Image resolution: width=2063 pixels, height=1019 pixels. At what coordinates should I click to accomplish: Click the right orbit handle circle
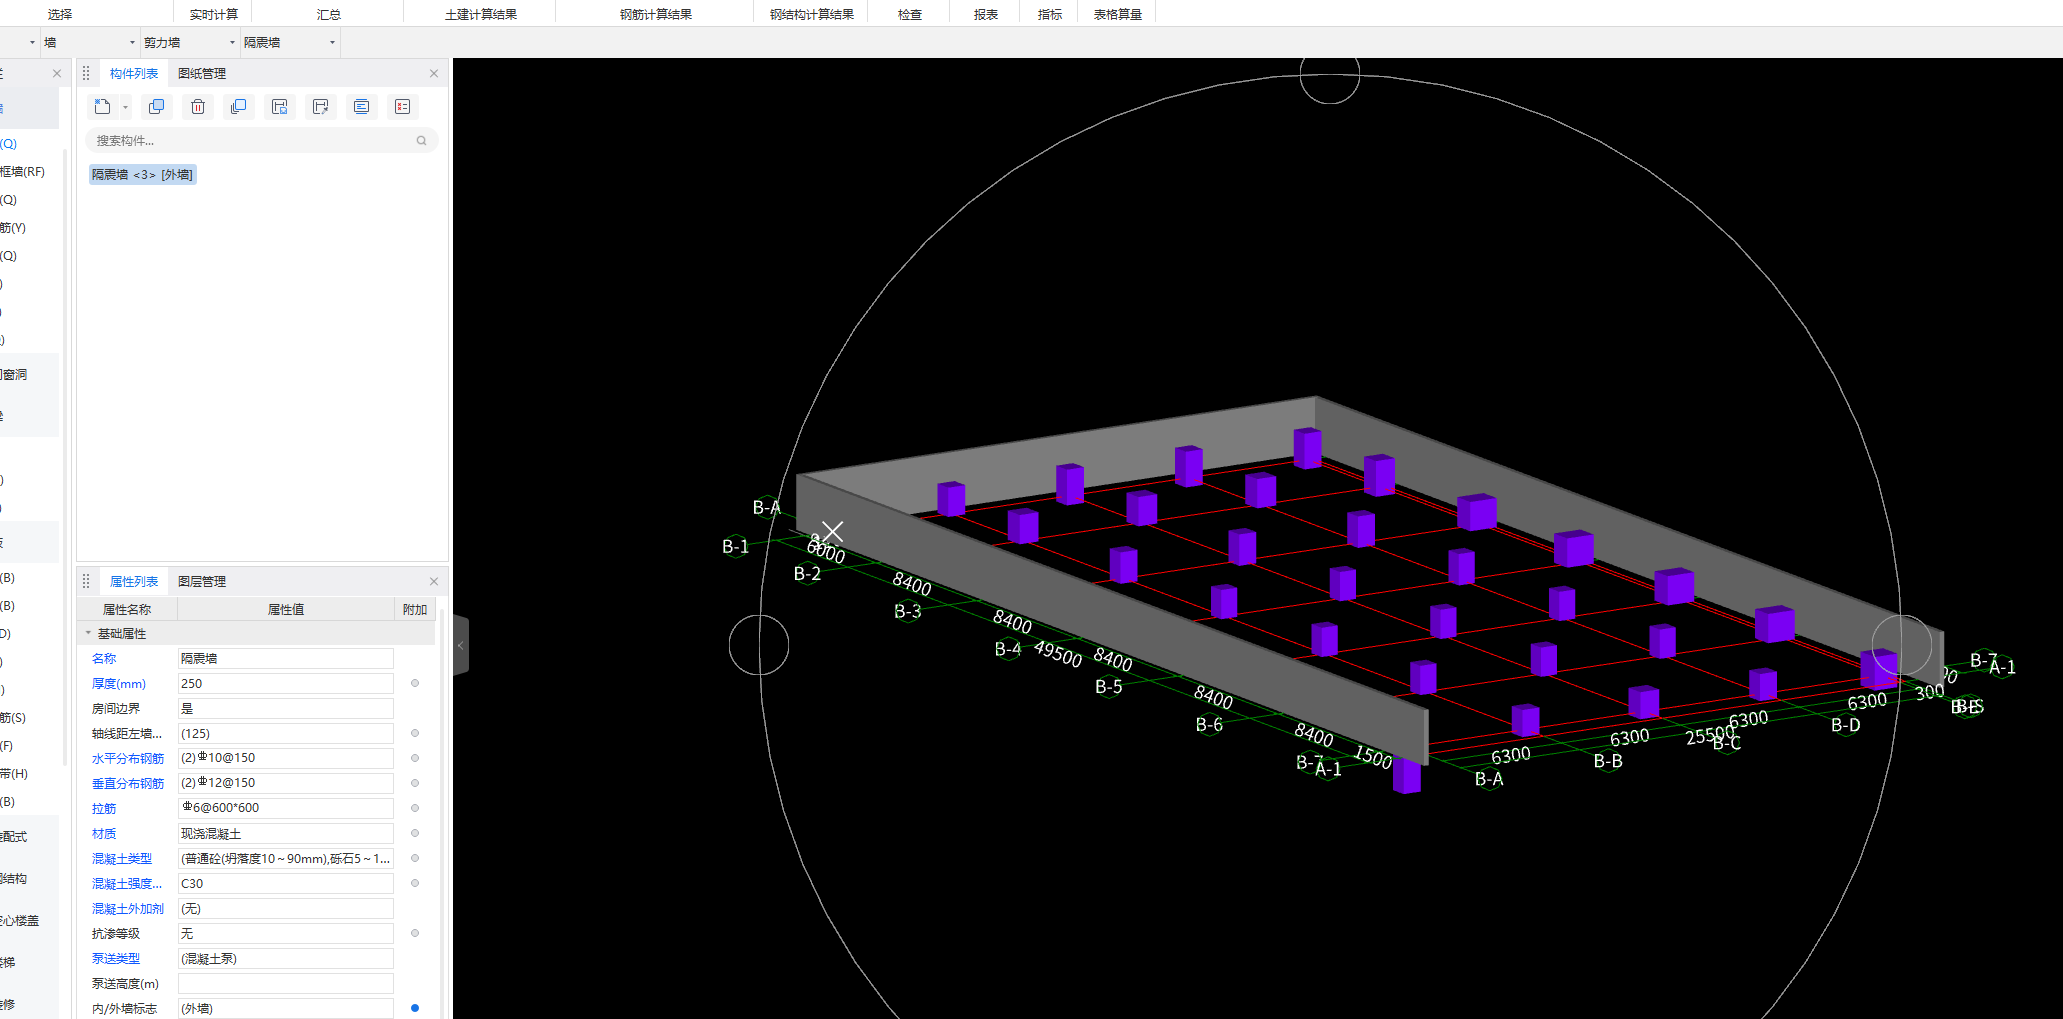[1901, 645]
